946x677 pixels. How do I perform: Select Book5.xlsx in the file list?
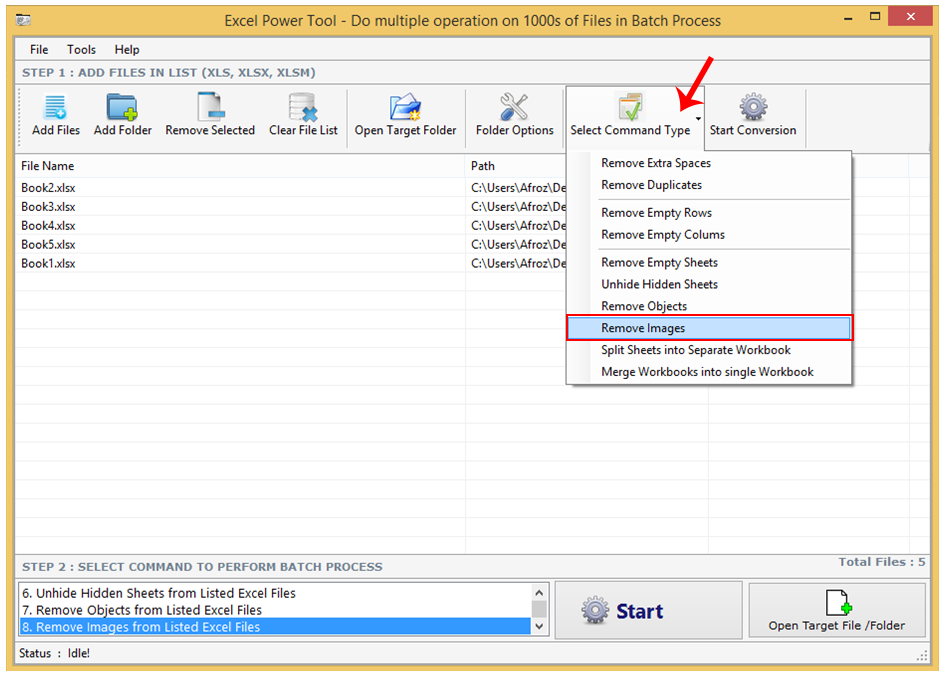click(x=48, y=244)
